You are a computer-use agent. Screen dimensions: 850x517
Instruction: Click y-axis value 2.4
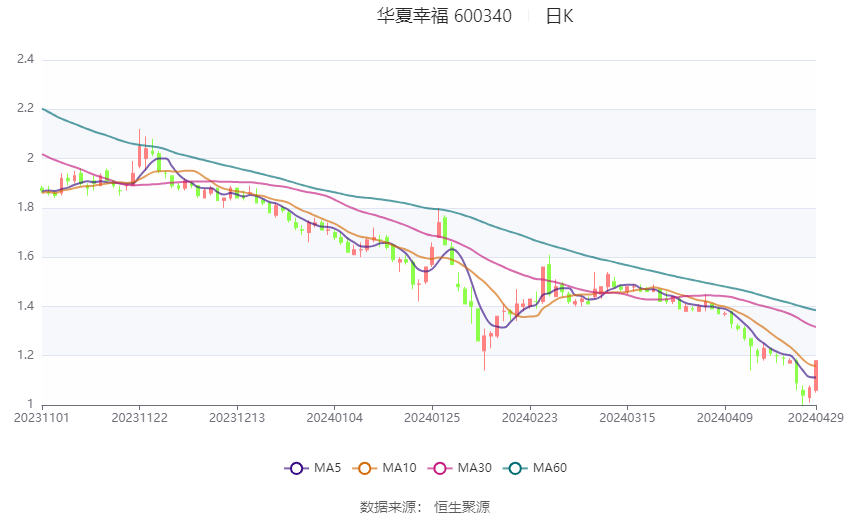25,59
